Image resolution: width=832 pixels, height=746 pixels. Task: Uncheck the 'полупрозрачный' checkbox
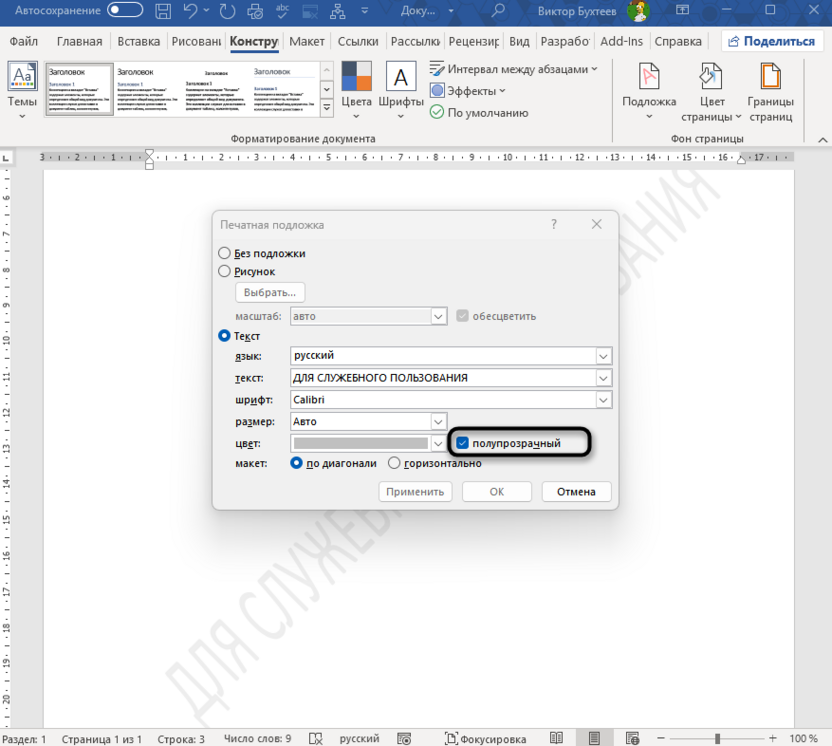(463, 443)
